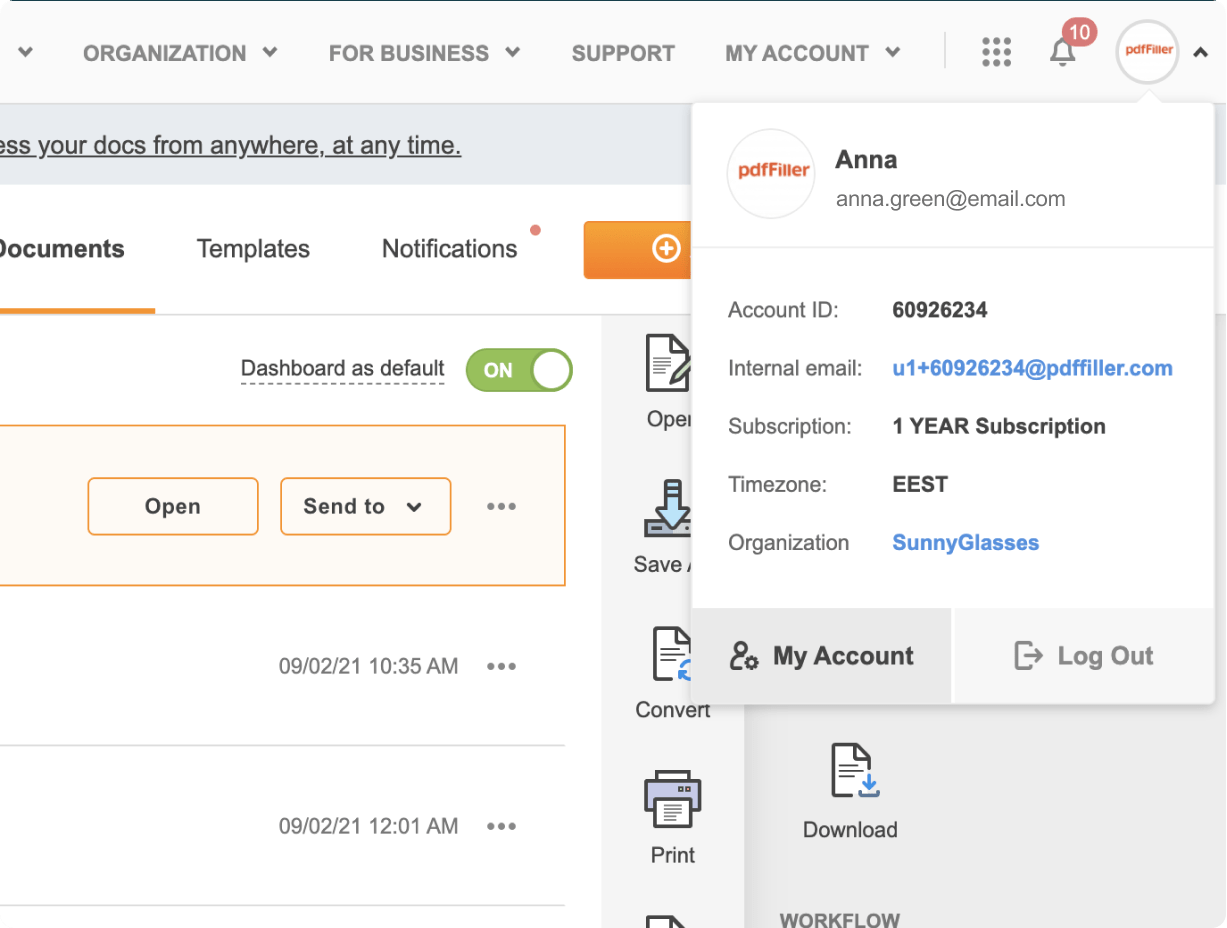Image resolution: width=1227 pixels, height=928 pixels.
Task: Open the MY ACCOUNT dropdown
Action: [x=812, y=52]
